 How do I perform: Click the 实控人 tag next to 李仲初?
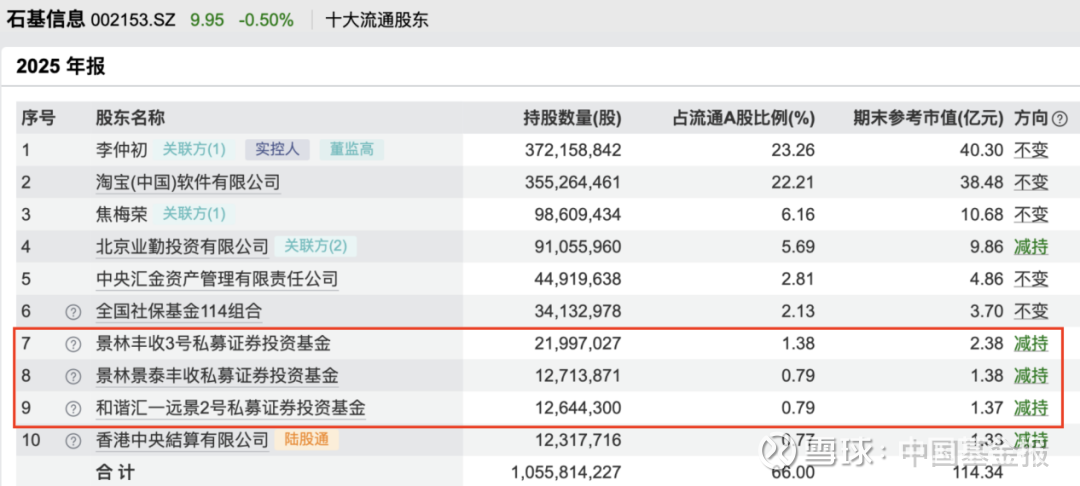tap(277, 150)
